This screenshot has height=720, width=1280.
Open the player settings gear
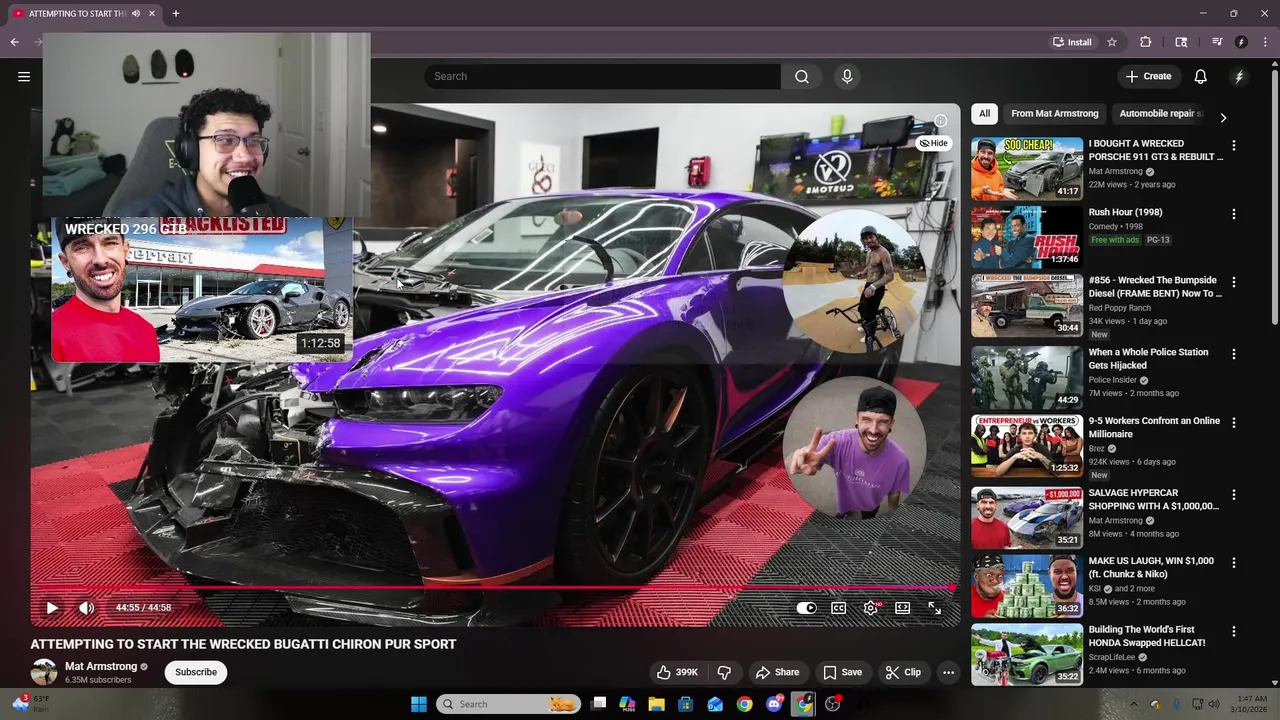pos(871,607)
